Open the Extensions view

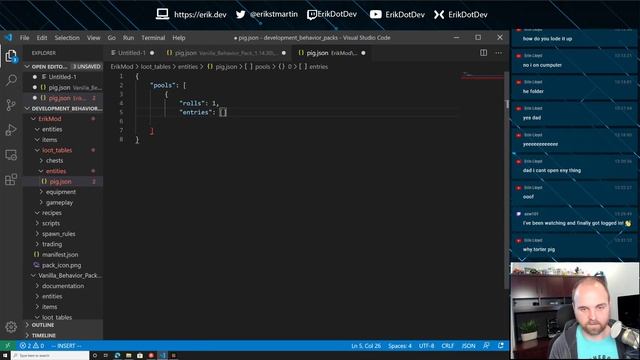click(x=11, y=179)
